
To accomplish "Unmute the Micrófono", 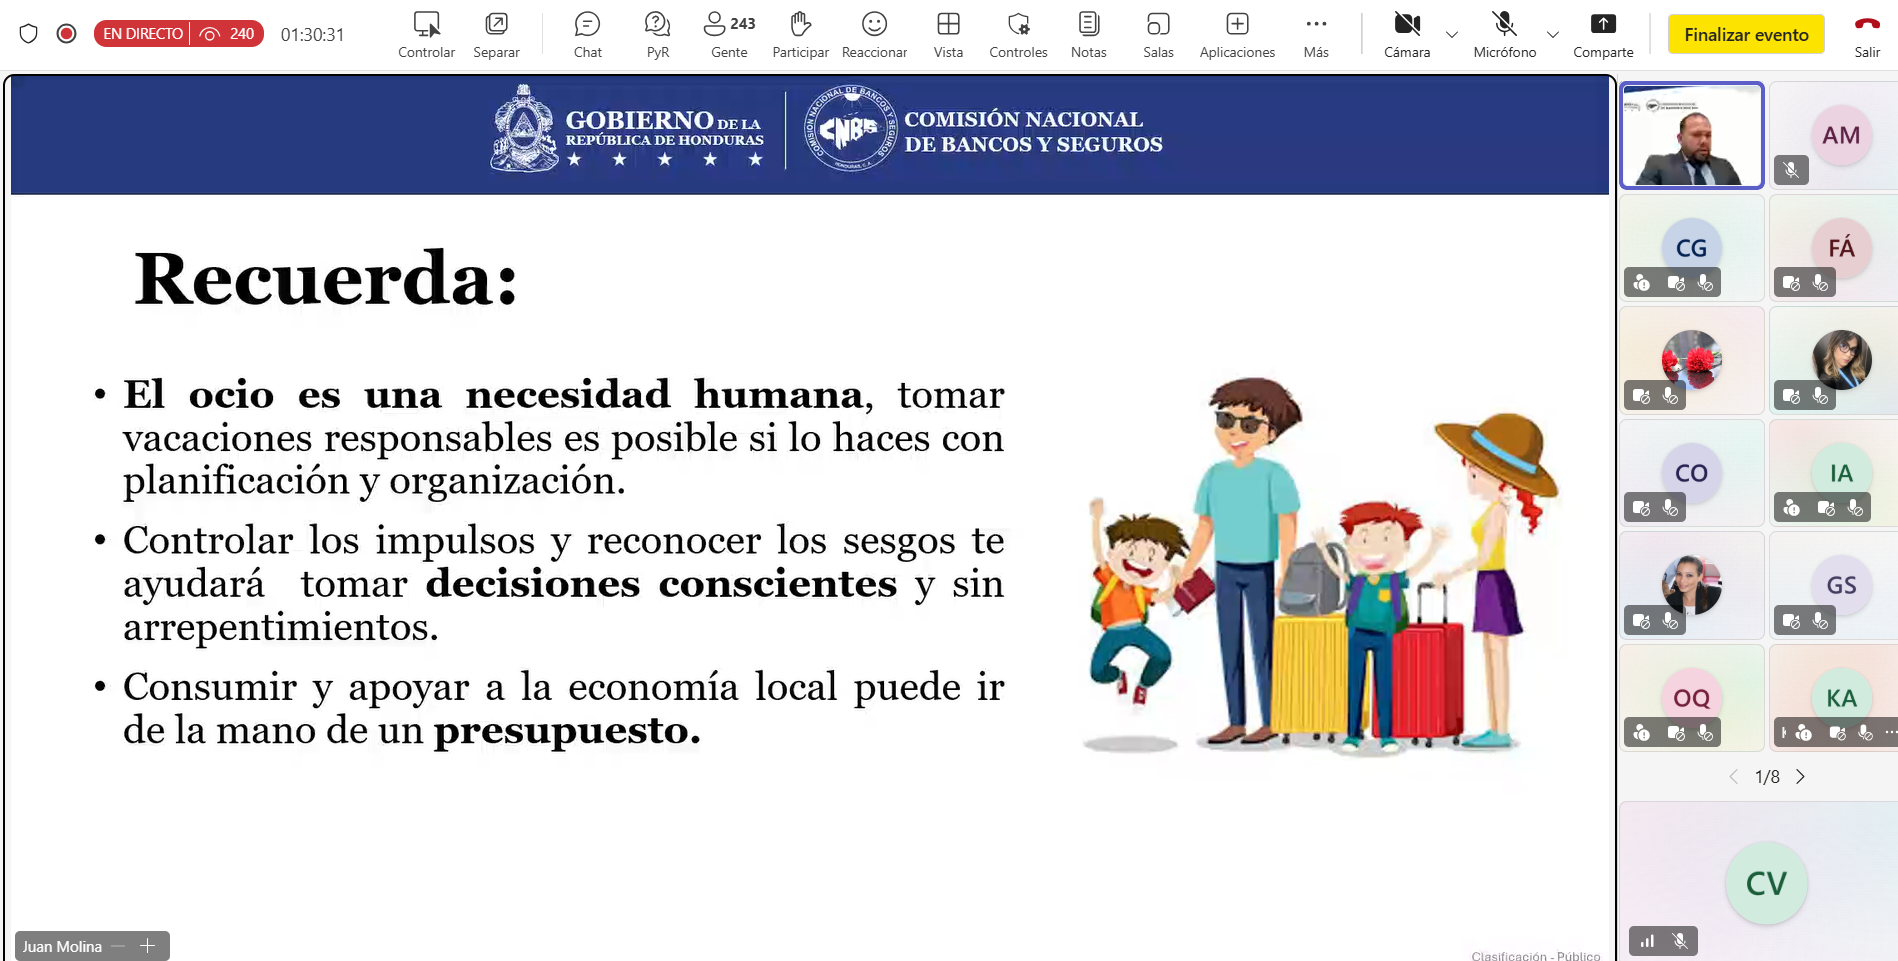I will 1504,34.
